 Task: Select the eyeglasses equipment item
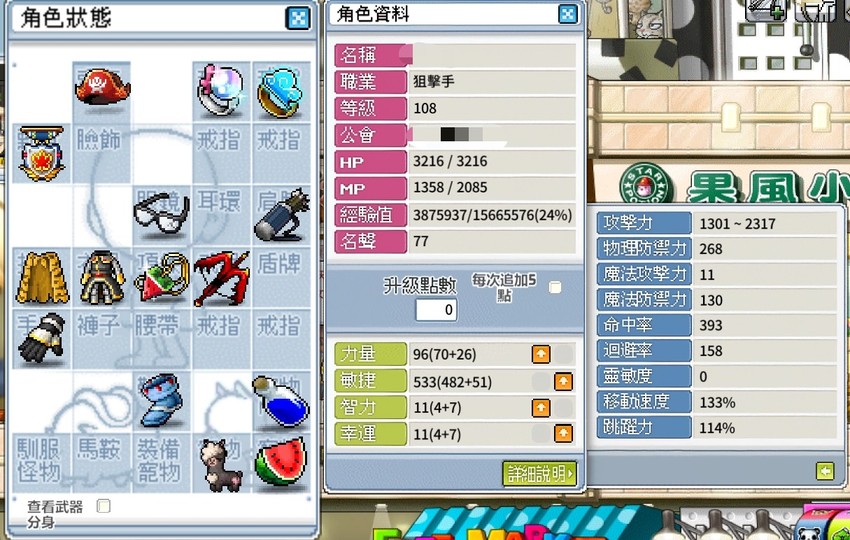point(162,215)
